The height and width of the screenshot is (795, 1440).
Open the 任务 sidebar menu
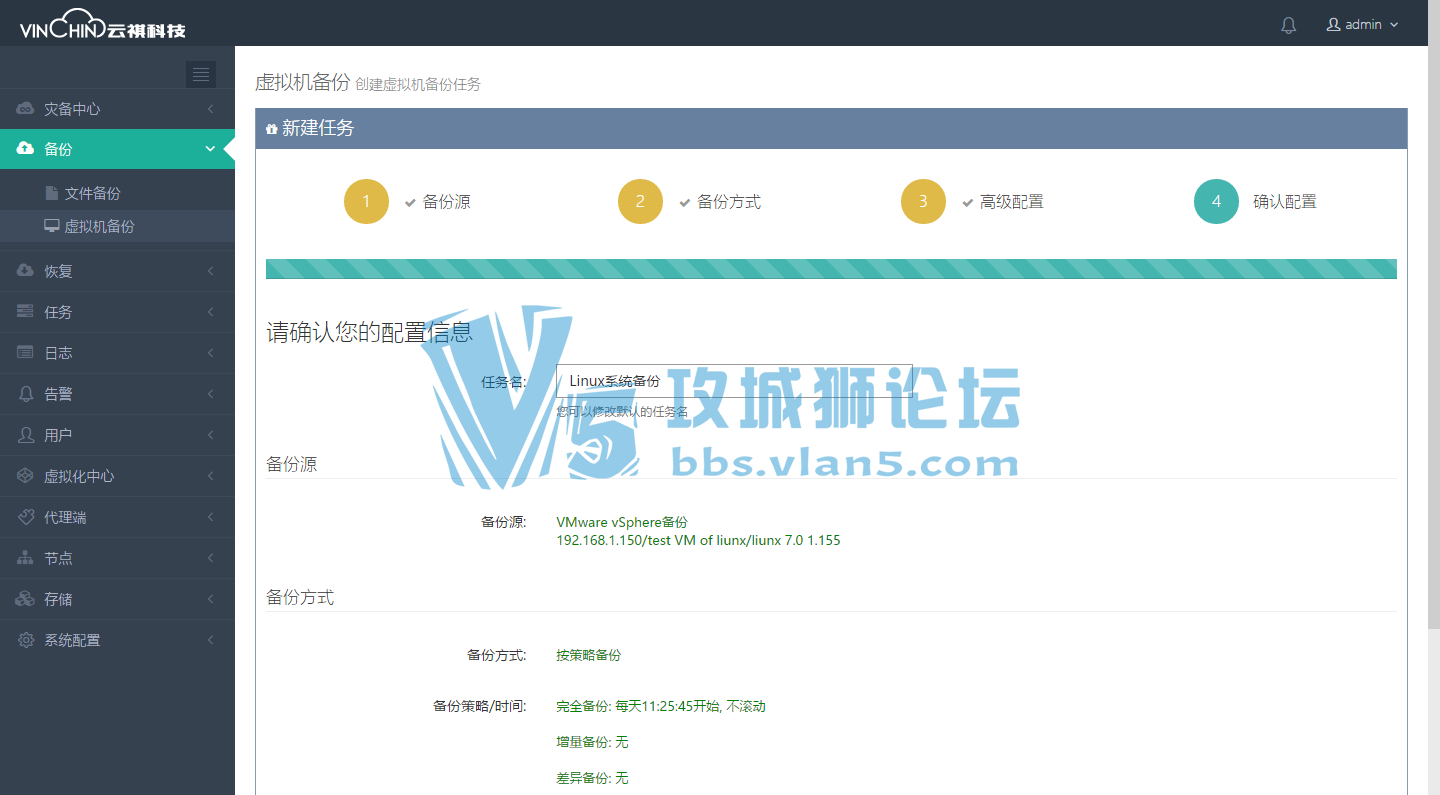tap(117, 312)
